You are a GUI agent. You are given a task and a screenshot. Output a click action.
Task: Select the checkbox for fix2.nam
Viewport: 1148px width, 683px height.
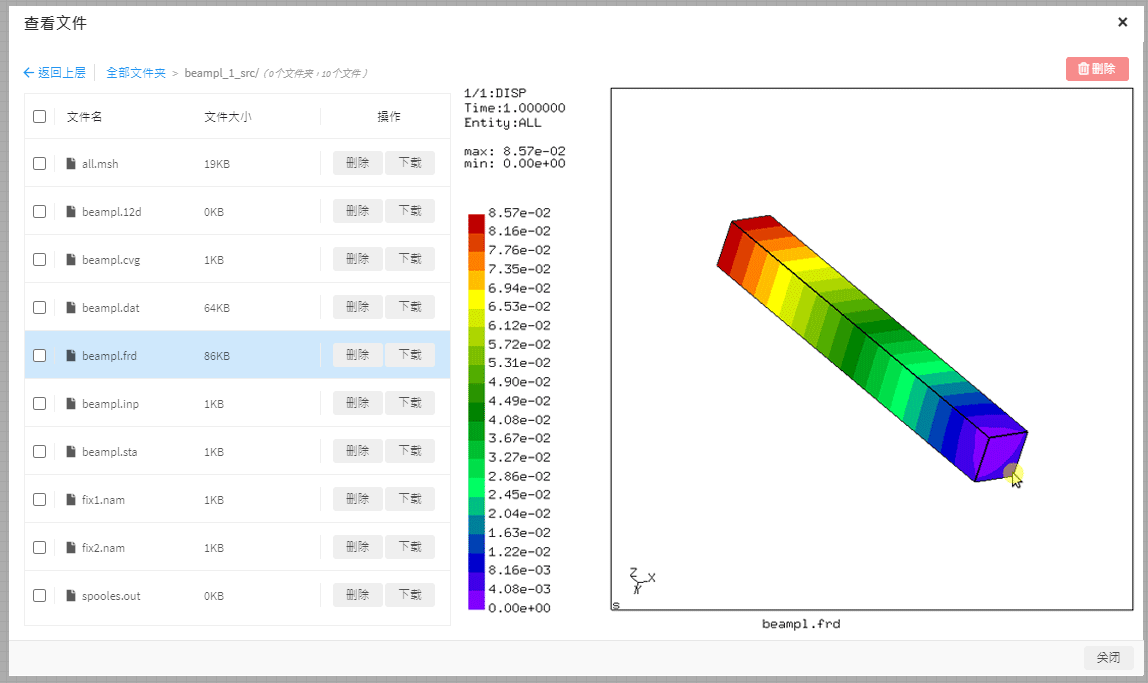[x=39, y=547]
